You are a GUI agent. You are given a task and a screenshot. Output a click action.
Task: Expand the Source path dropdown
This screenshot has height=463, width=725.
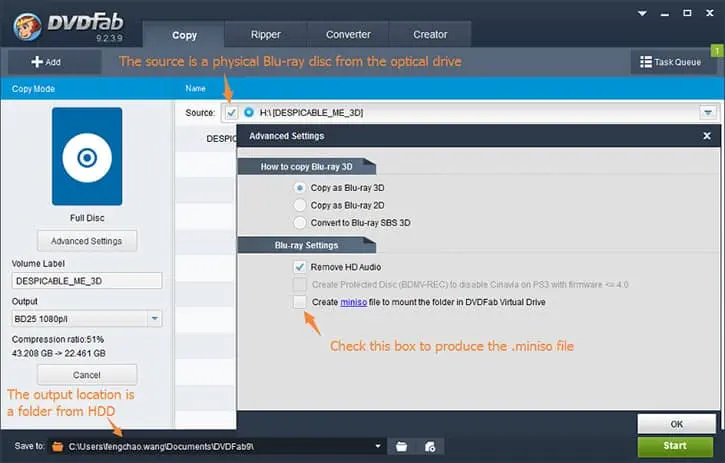coord(708,113)
